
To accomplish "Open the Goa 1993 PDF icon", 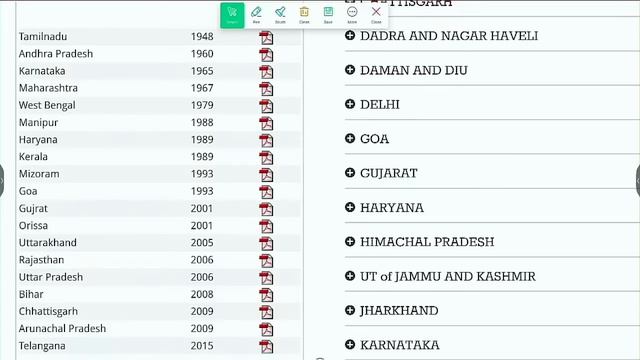I will (266, 192).
